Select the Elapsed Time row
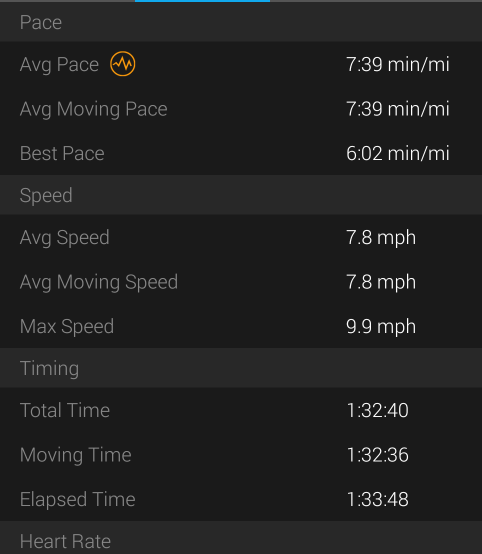This screenshot has height=554, width=482. 241,499
